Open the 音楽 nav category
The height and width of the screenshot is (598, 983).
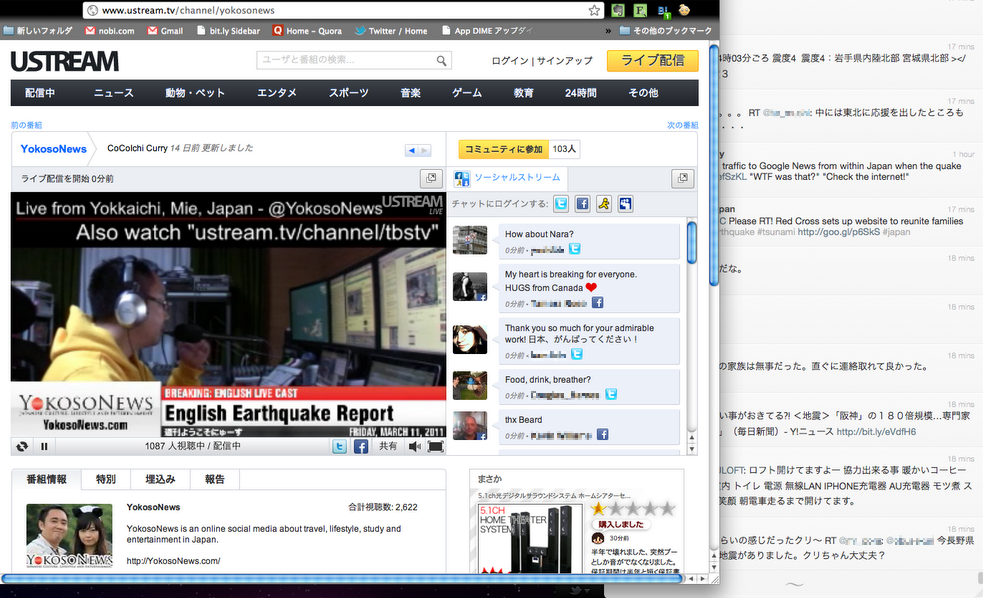411,93
